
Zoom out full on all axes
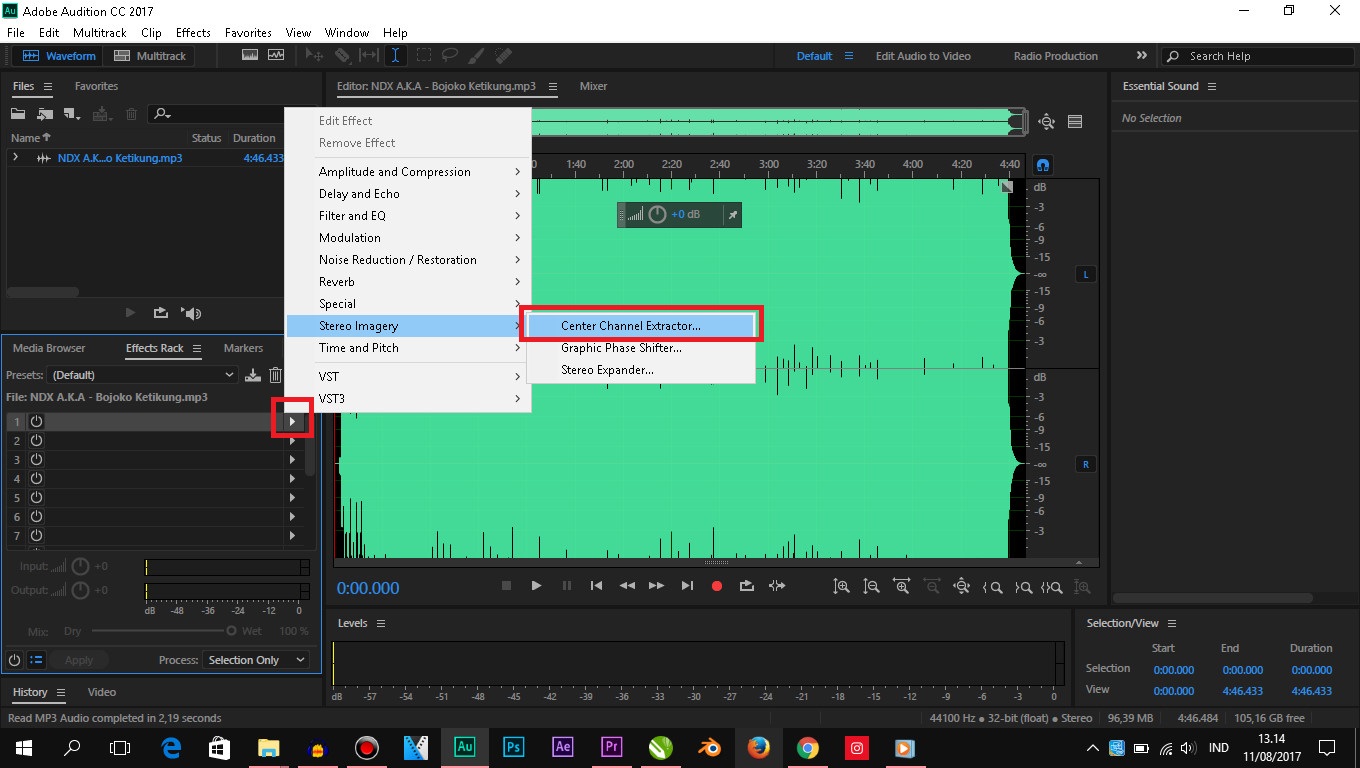tap(961, 587)
